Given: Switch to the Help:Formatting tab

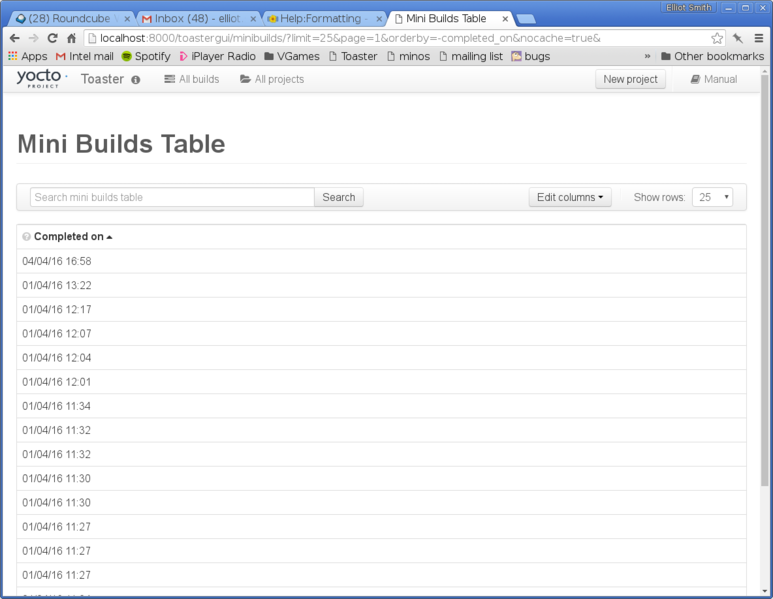Looking at the screenshot, I should click(322, 19).
